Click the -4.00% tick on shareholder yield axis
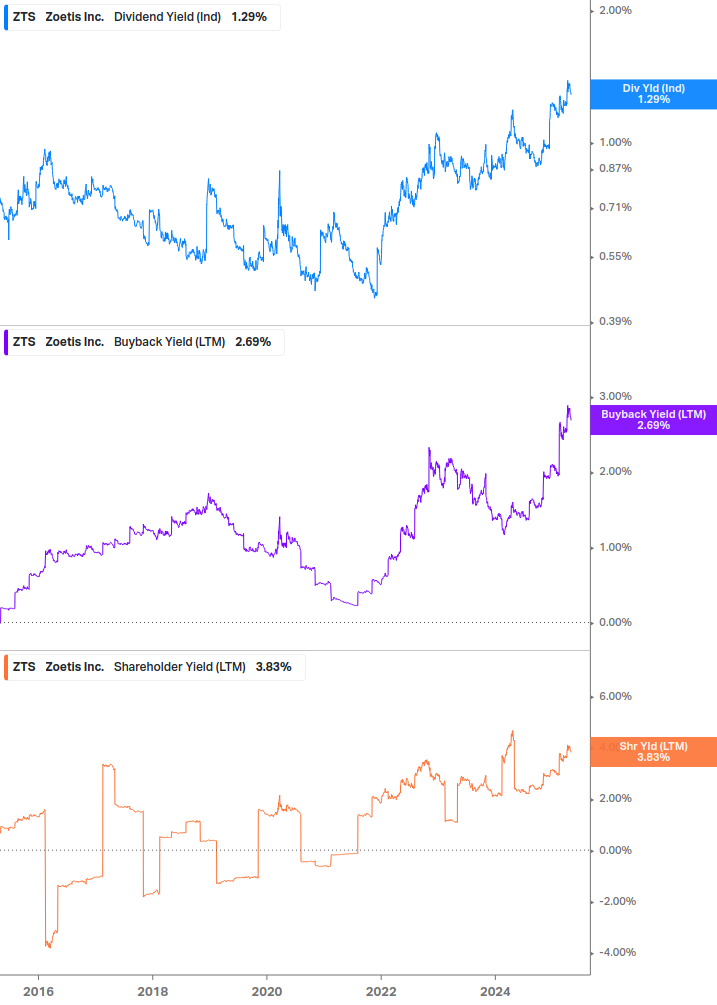Screen dimensions: 717x1005 coord(618,952)
